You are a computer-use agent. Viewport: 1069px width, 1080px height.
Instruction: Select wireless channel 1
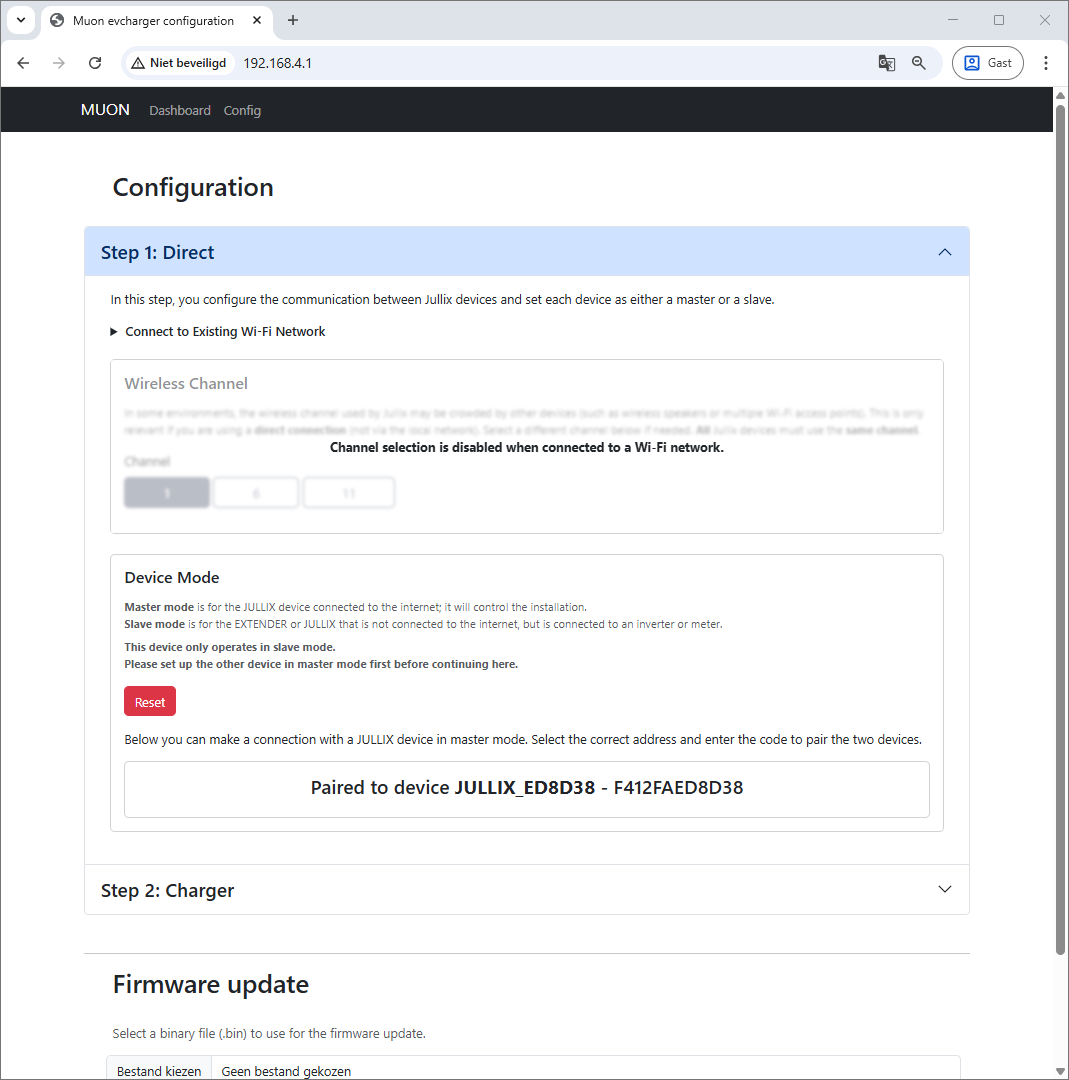pos(167,493)
